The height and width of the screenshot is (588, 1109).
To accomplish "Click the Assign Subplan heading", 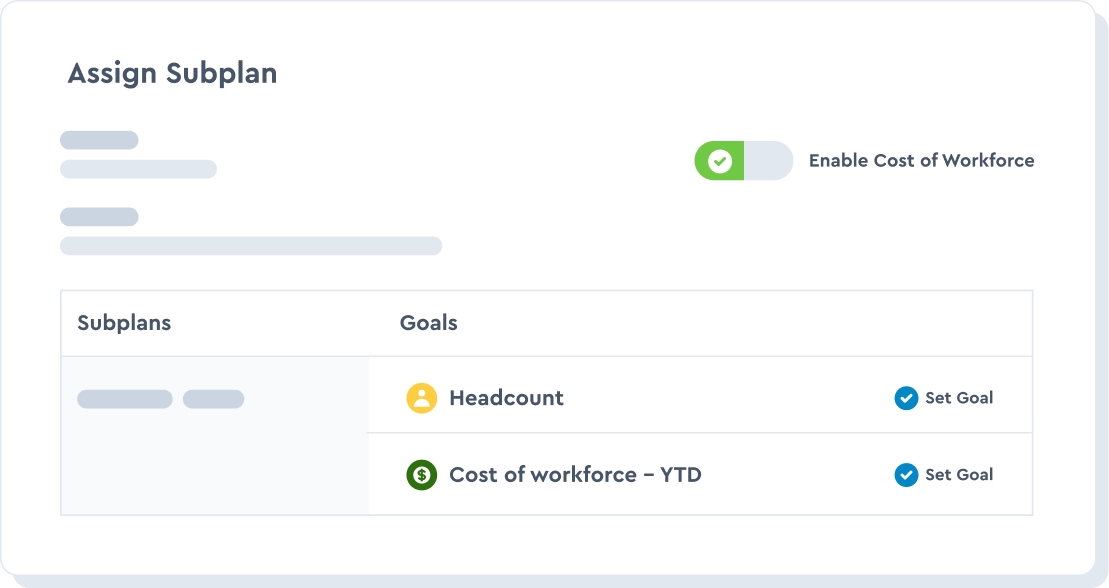I will [x=172, y=74].
